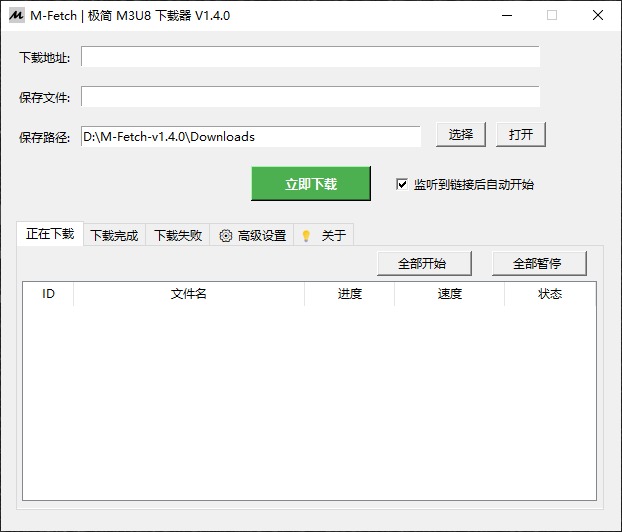622x532 pixels.
Task: Click 全部开始 to start all downloads
Action: 424,263
